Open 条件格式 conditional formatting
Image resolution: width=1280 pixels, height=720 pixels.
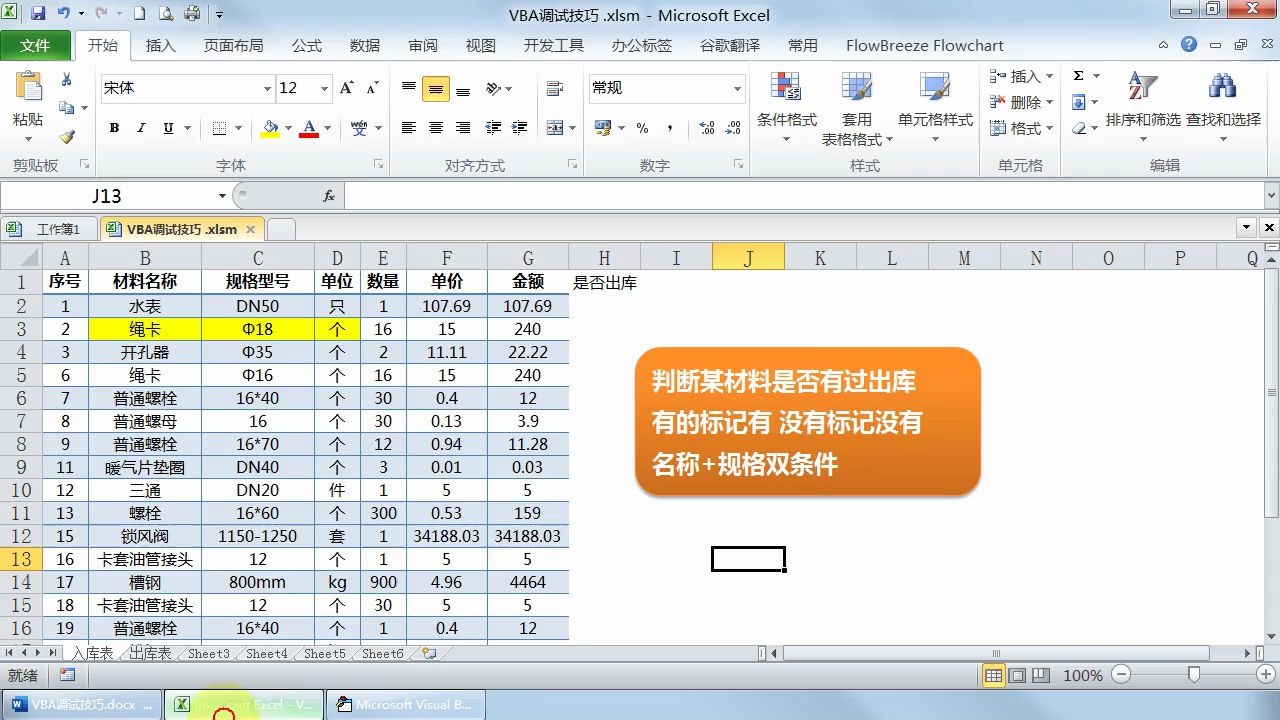click(787, 108)
